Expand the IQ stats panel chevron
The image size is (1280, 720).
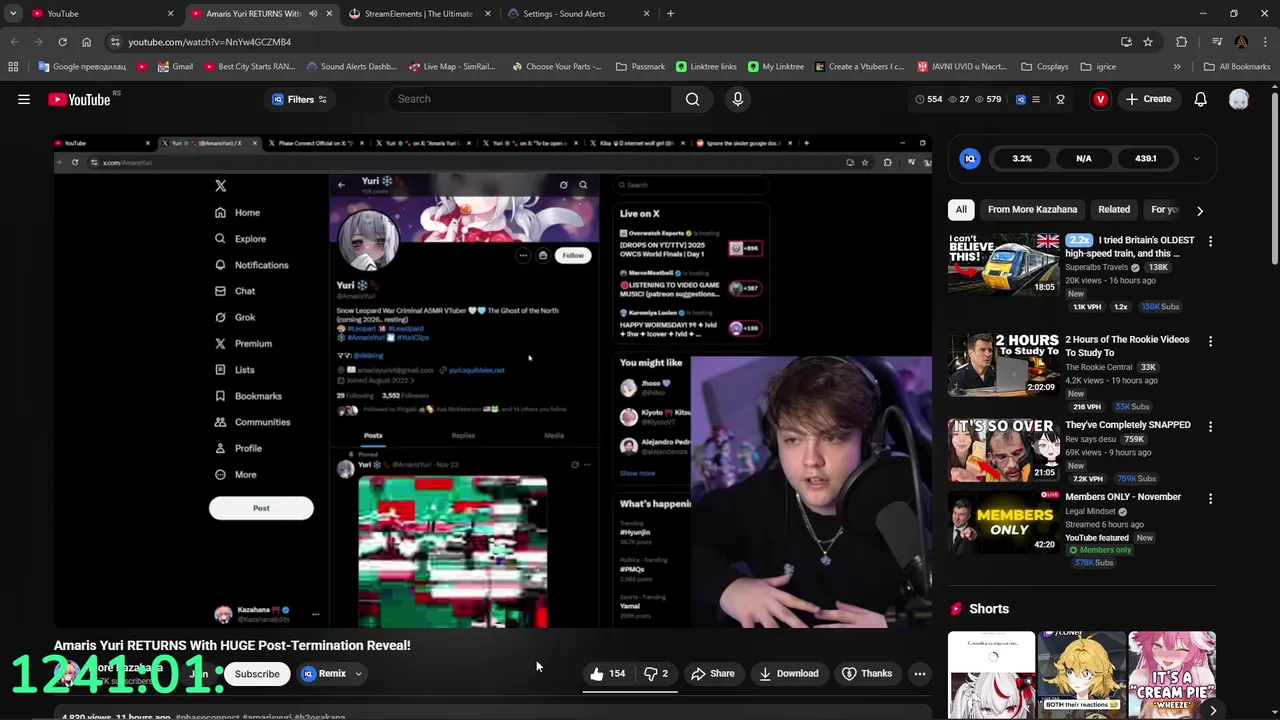pos(1196,158)
